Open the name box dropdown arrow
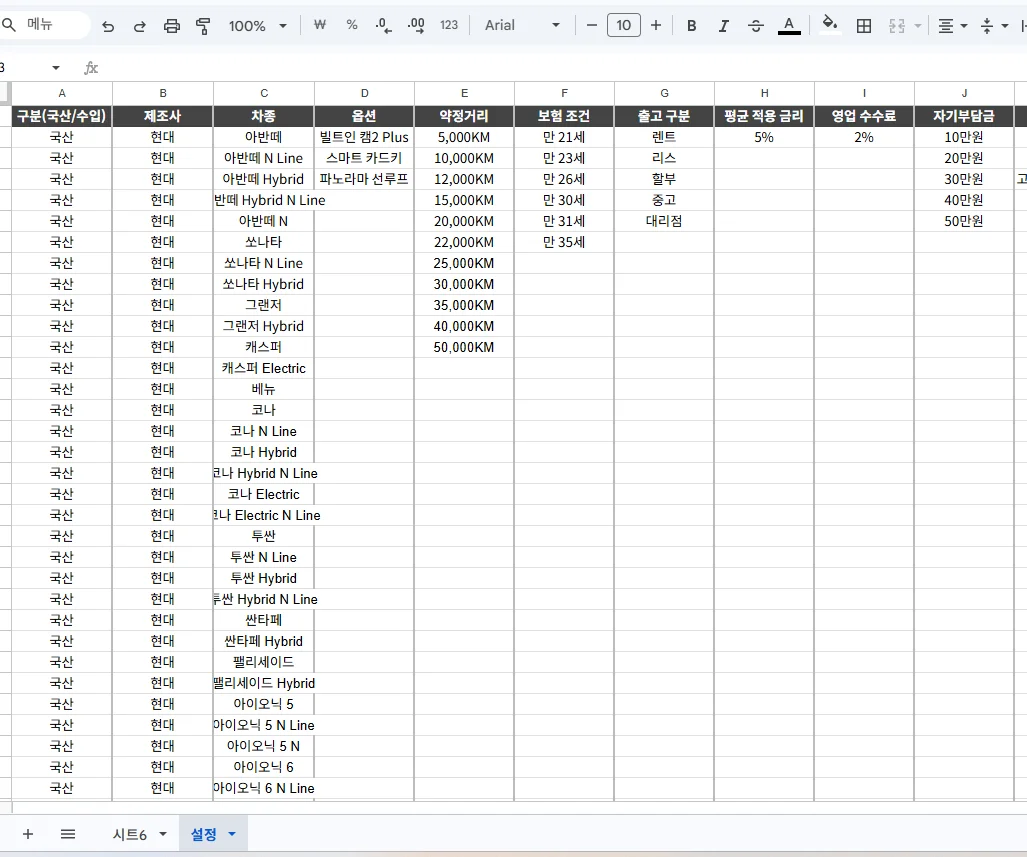 tap(56, 67)
